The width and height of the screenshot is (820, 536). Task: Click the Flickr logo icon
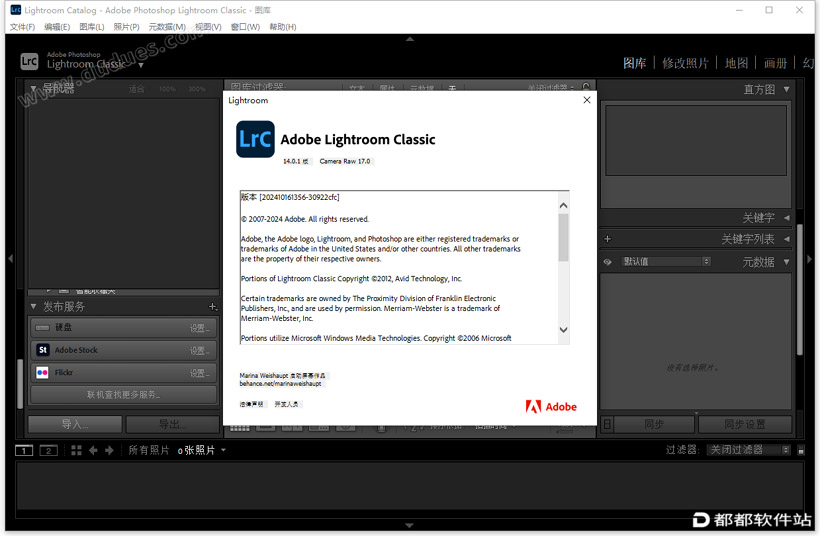pos(43,372)
